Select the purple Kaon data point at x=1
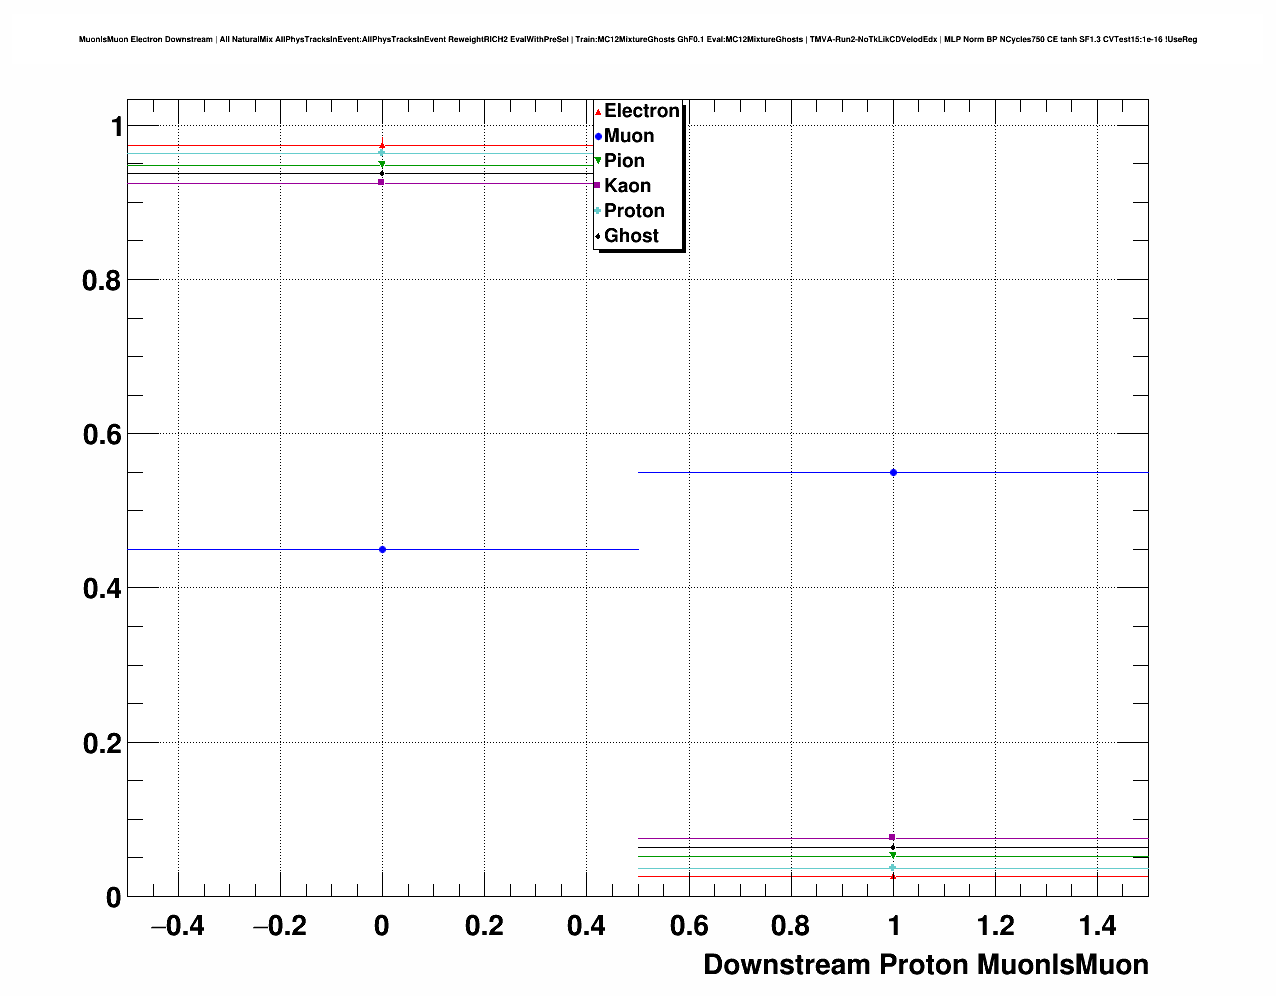The height and width of the screenshot is (996, 1276). click(893, 837)
